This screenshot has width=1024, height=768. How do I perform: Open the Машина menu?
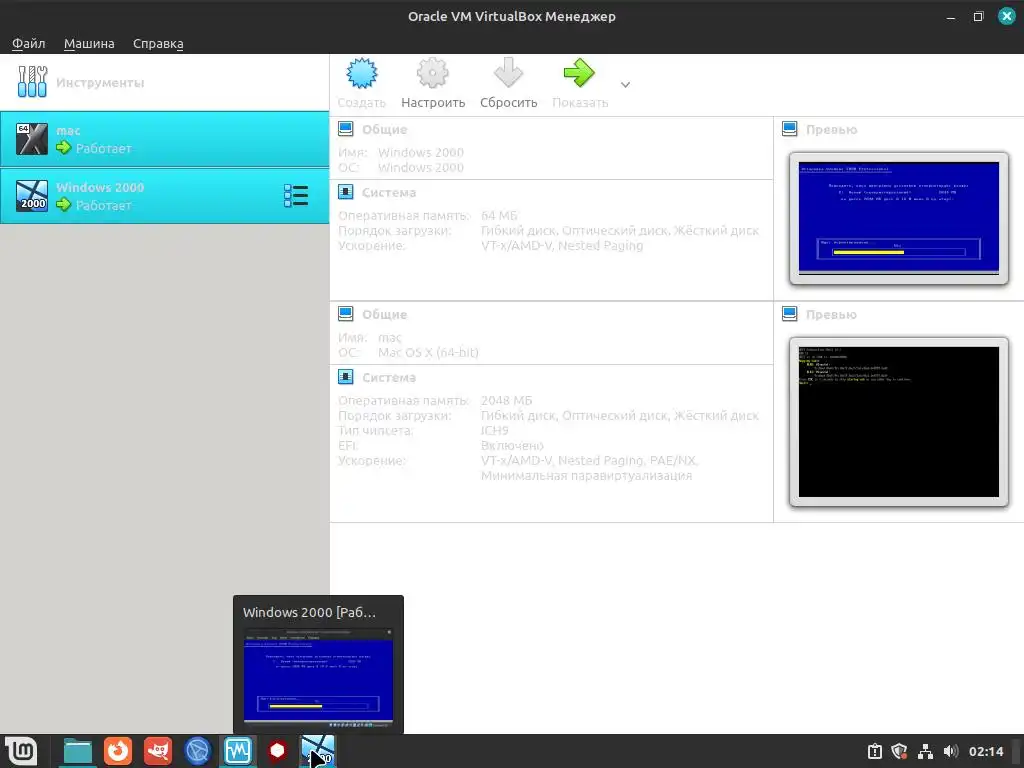coord(89,44)
